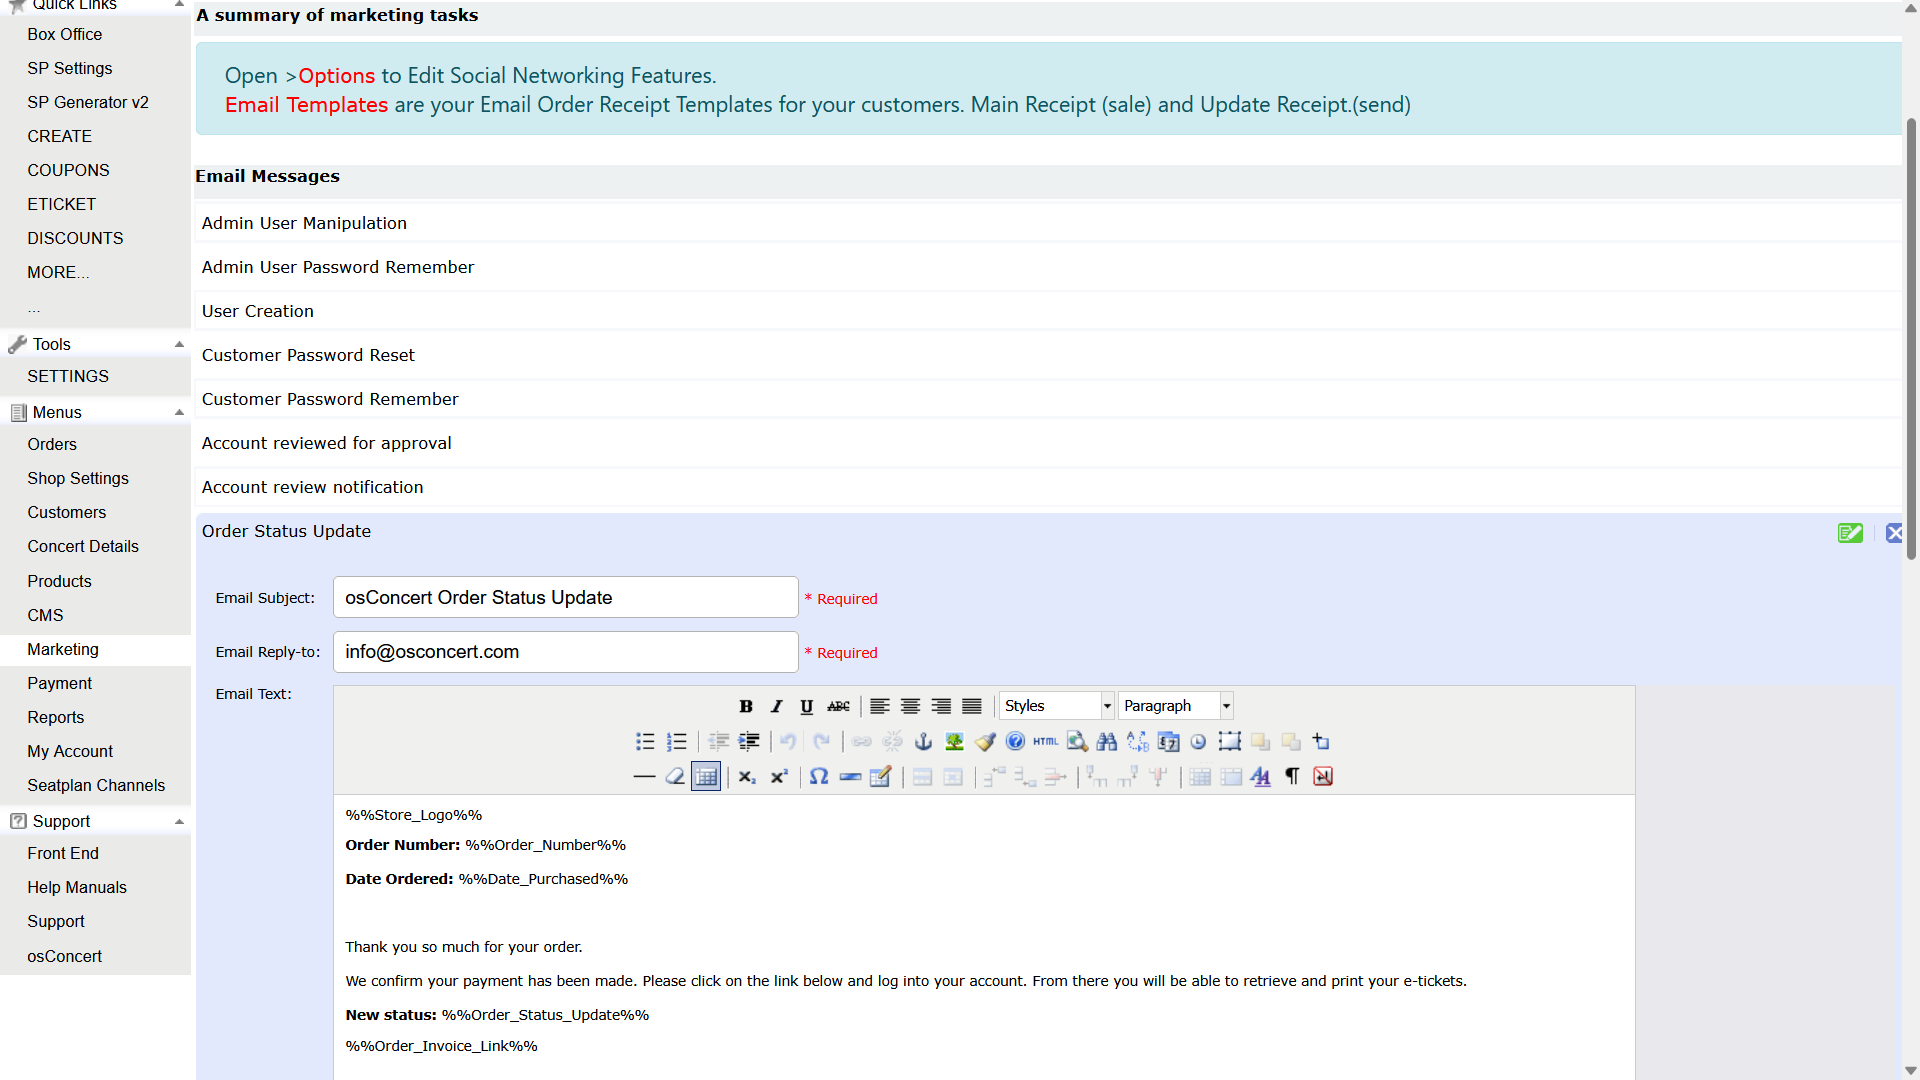Align the email text right

click(x=941, y=706)
